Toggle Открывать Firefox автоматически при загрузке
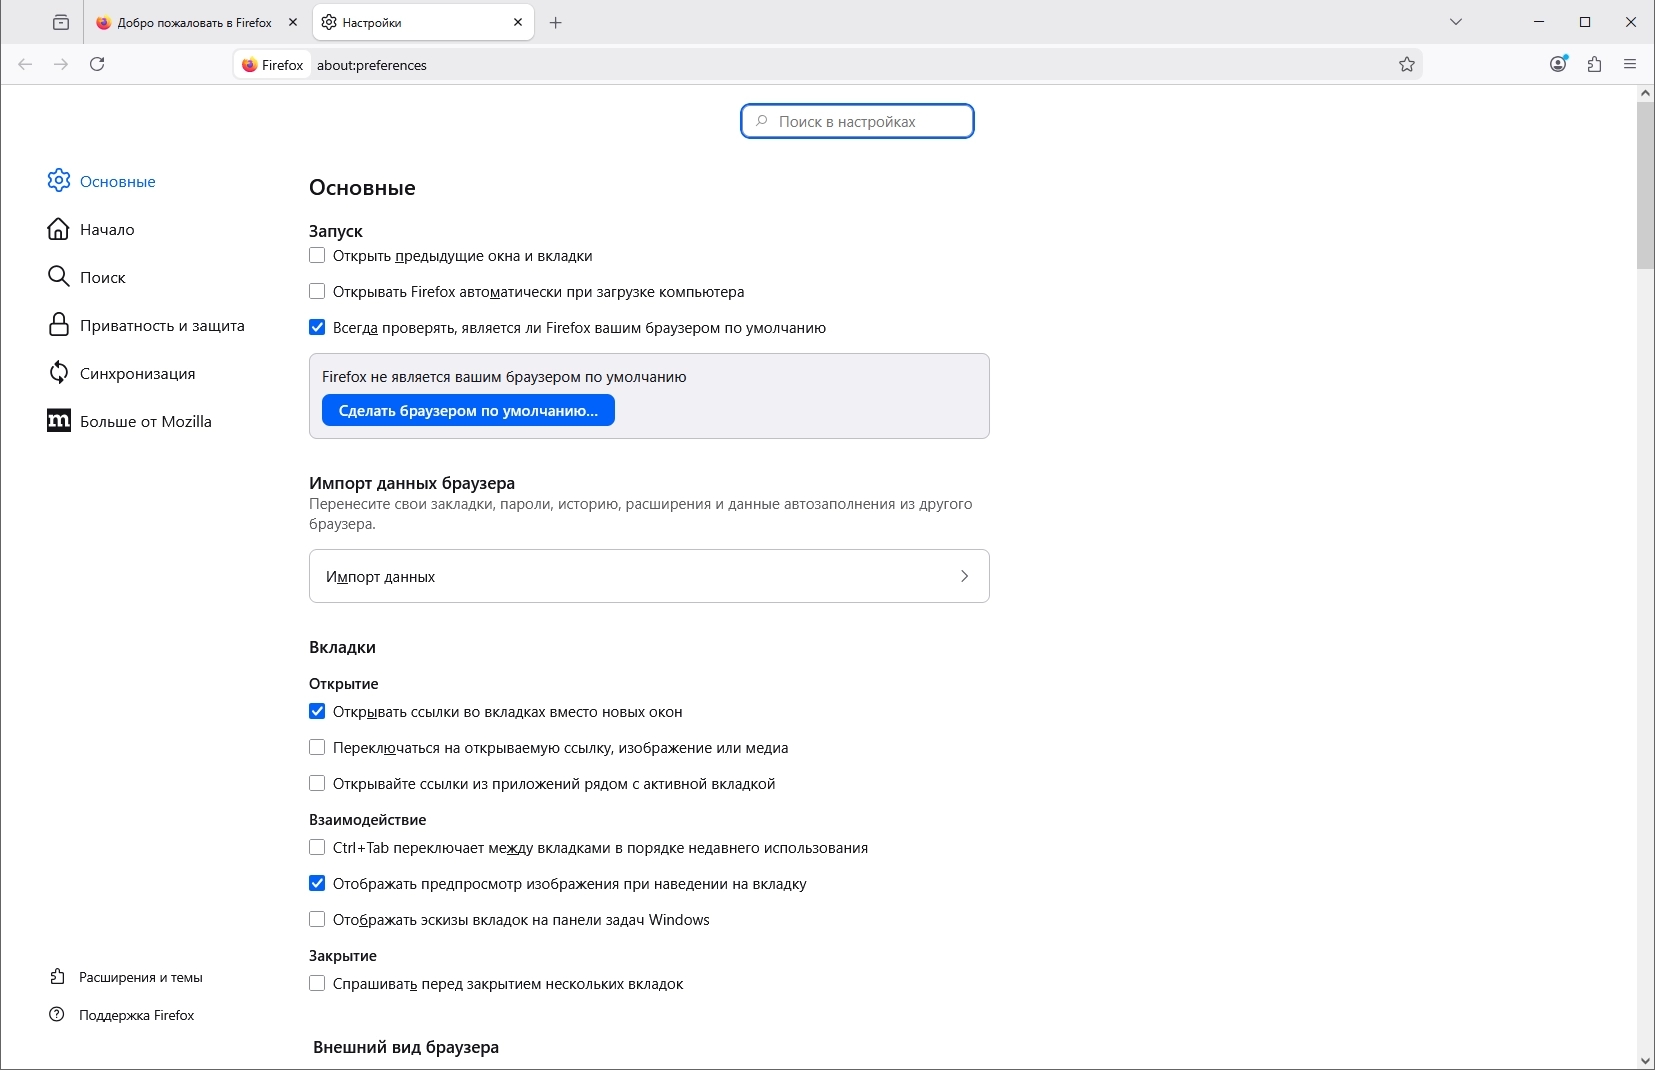Image resolution: width=1655 pixels, height=1070 pixels. tap(317, 291)
